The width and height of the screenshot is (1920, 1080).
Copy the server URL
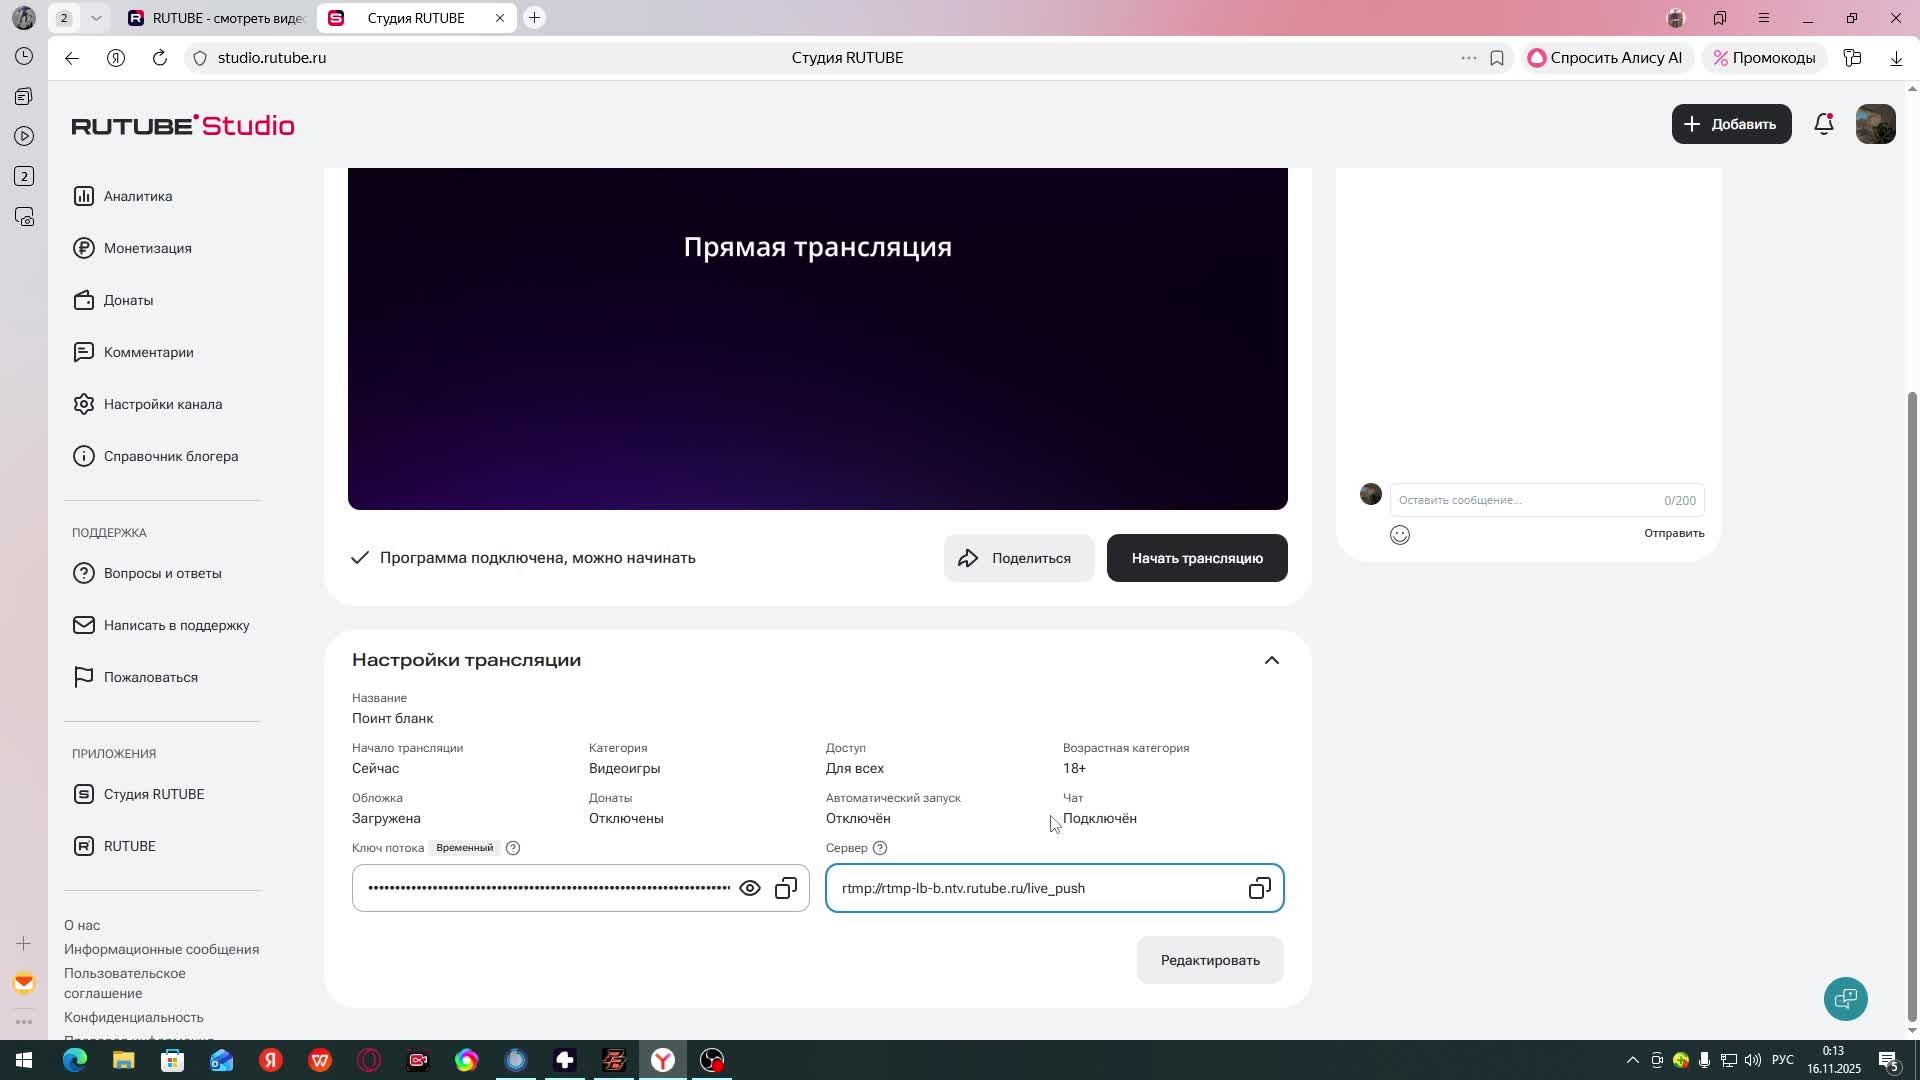coord(1259,888)
